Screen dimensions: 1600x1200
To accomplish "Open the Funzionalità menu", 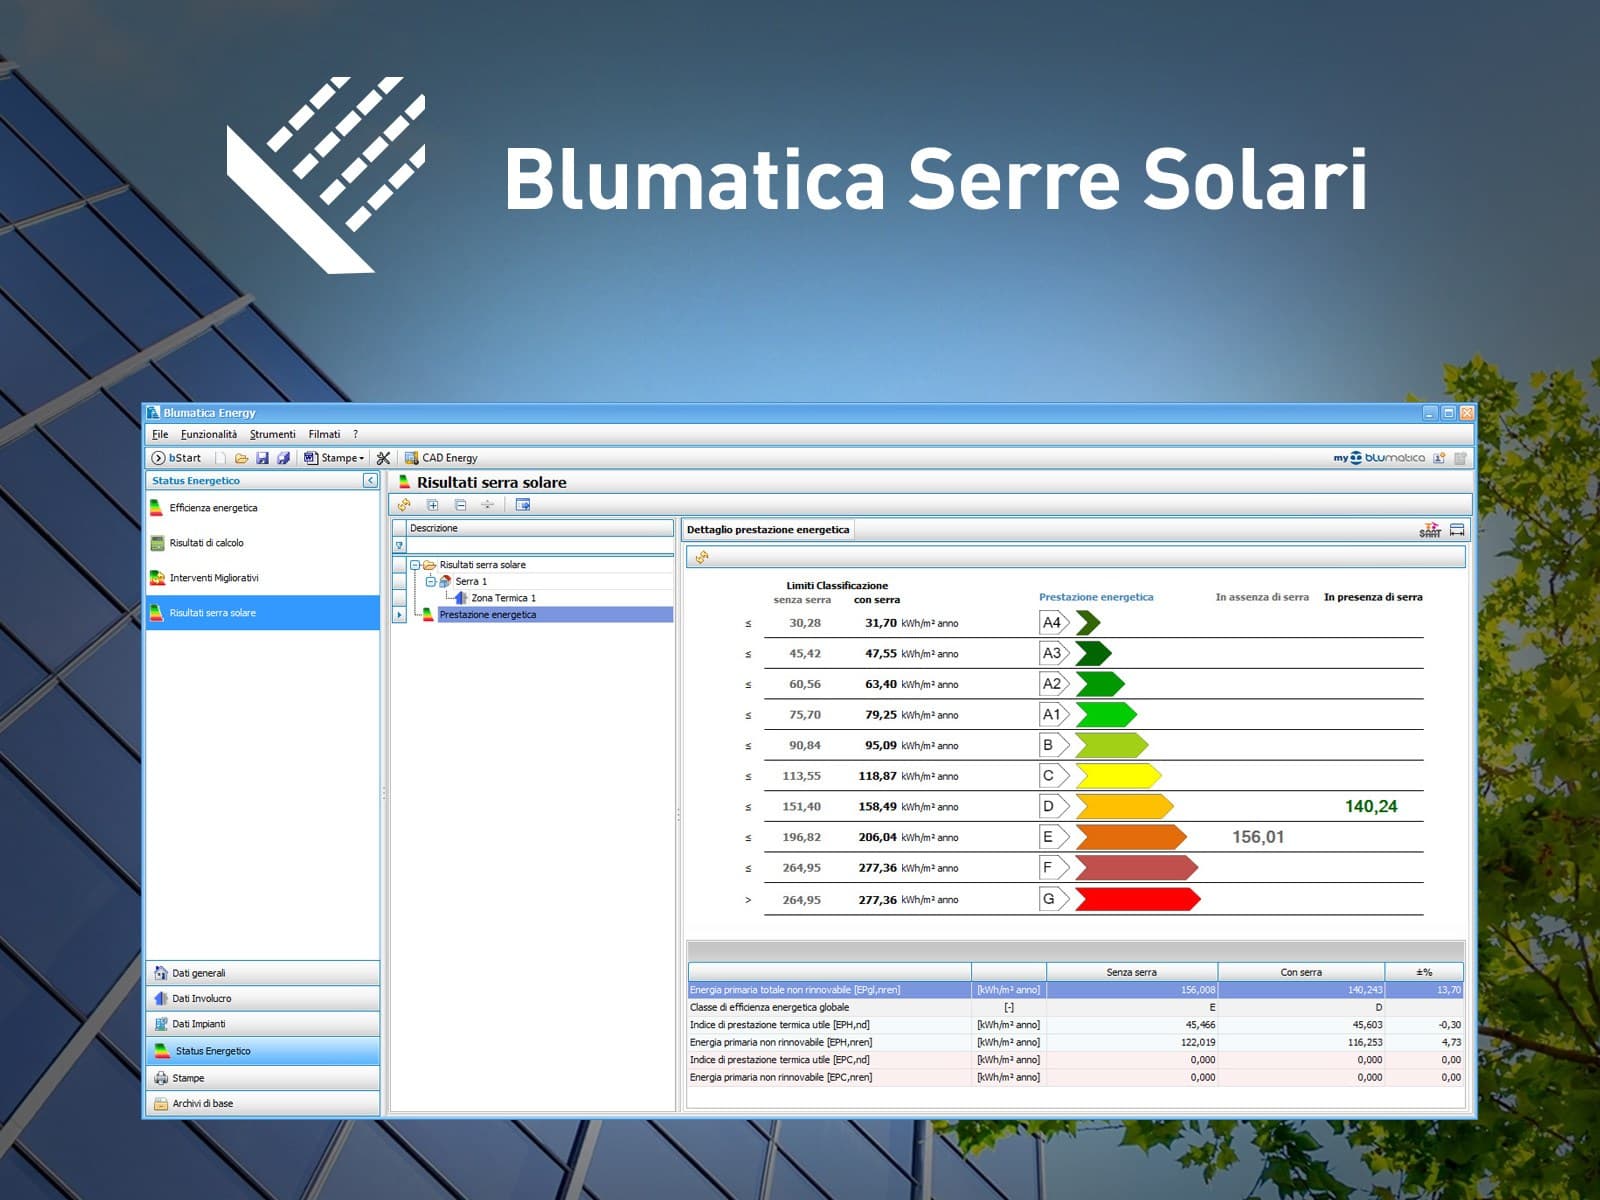I will 209,434.
